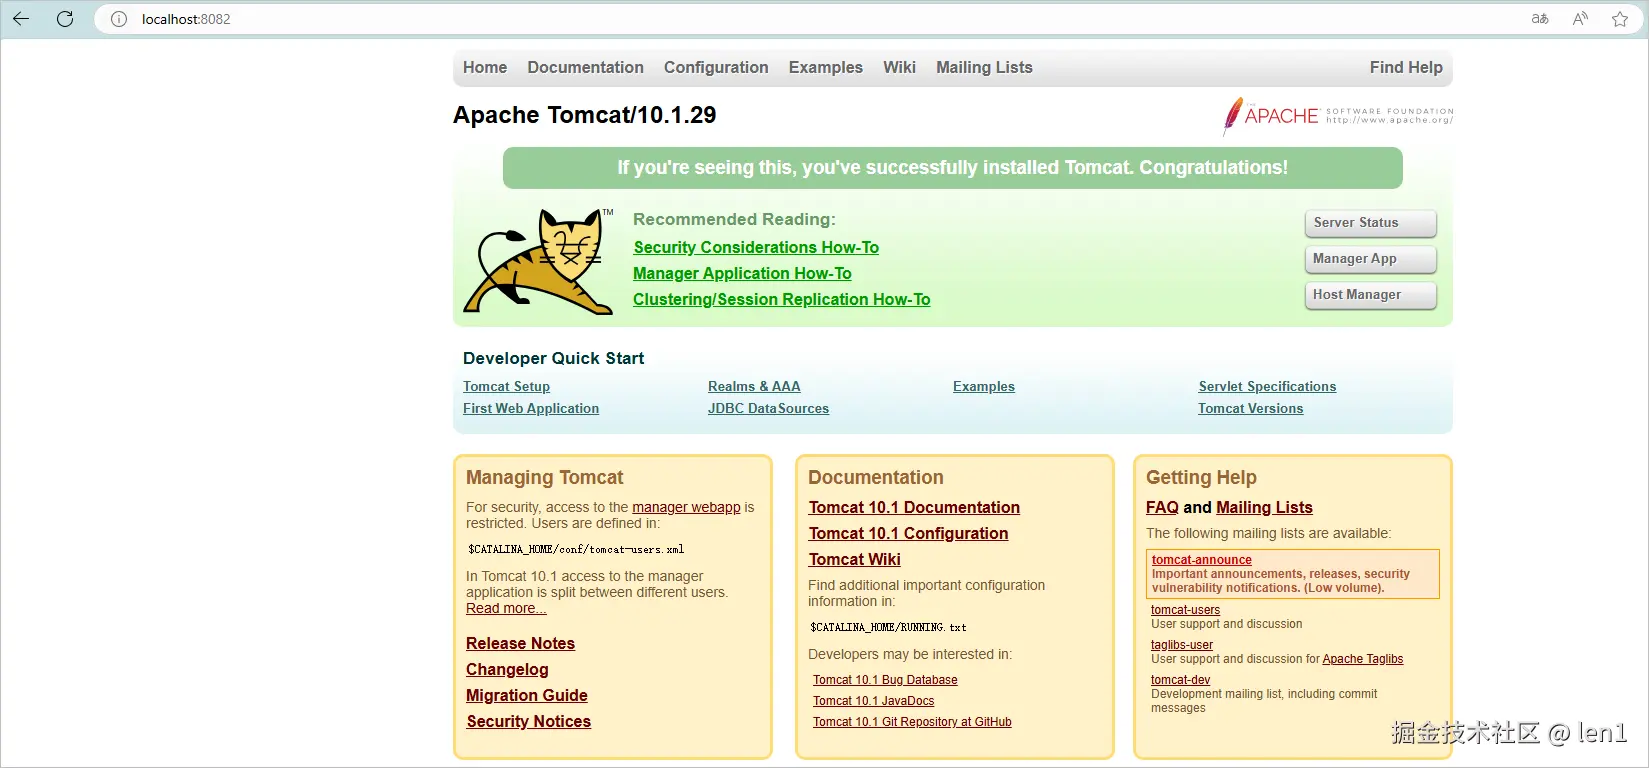Open Examples in the top navigation
Image resolution: width=1649 pixels, height=768 pixels.
[825, 67]
